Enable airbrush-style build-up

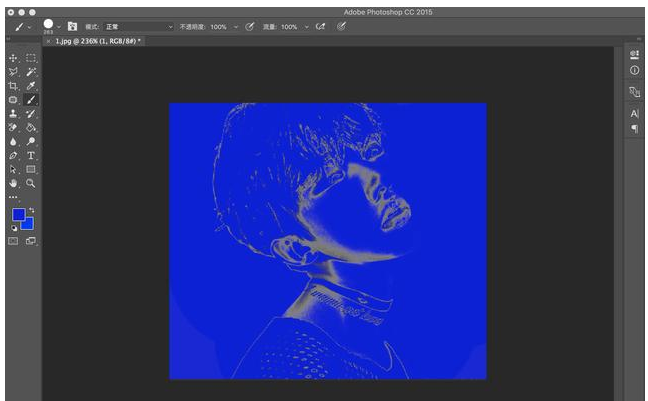(320, 27)
